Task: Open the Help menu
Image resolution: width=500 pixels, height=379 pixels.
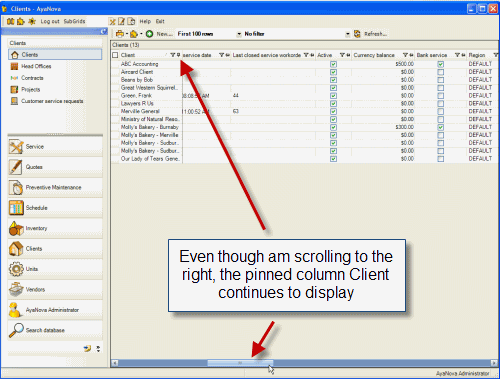Action: (x=145, y=21)
